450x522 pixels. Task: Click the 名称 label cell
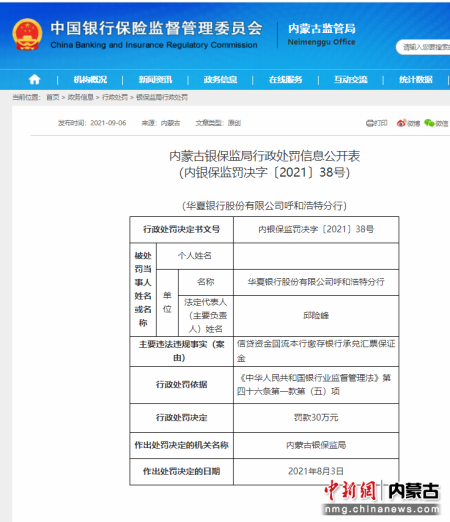206,282
